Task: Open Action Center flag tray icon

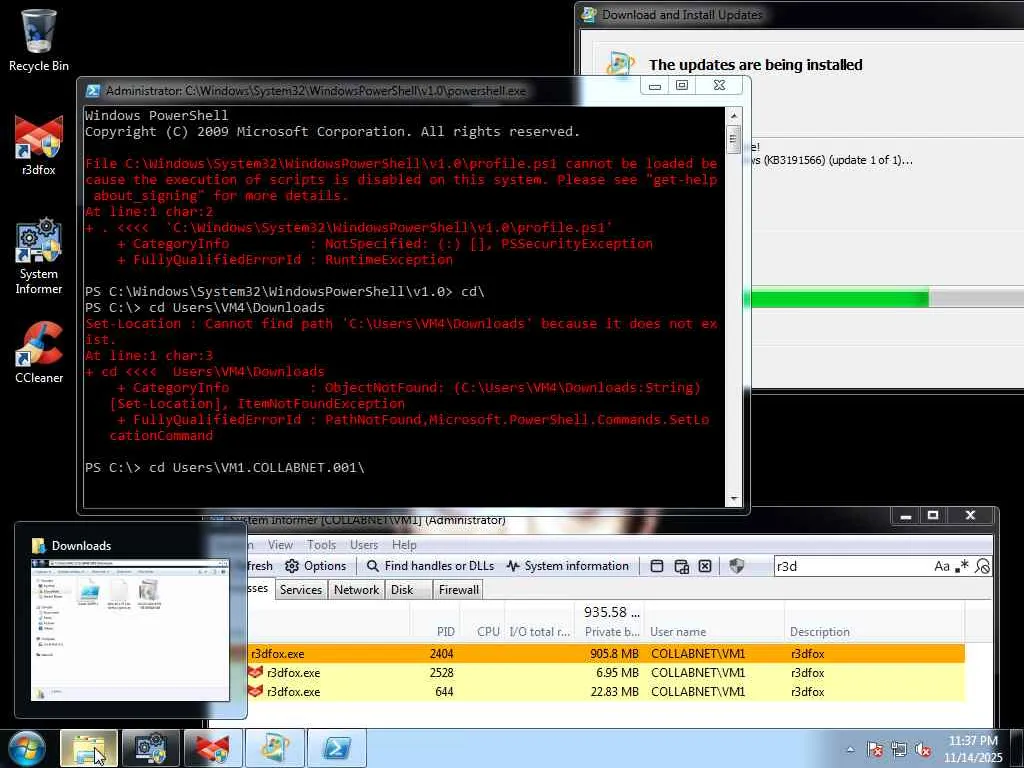Action: [875, 749]
